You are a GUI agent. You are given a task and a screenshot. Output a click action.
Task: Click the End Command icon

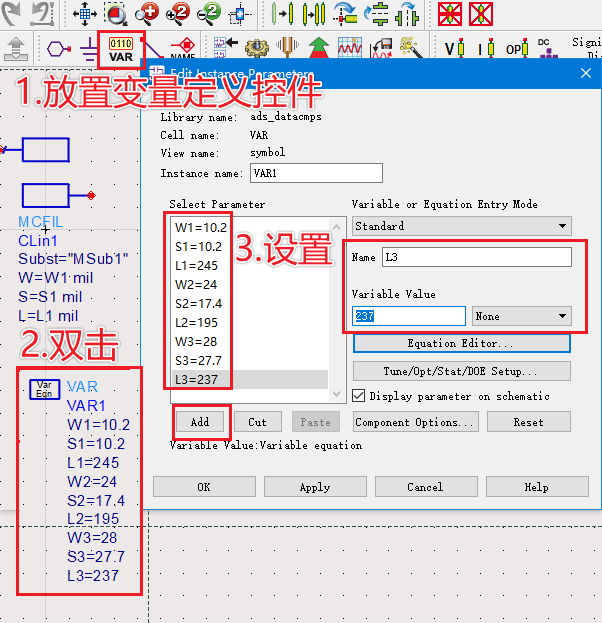[x=43, y=13]
